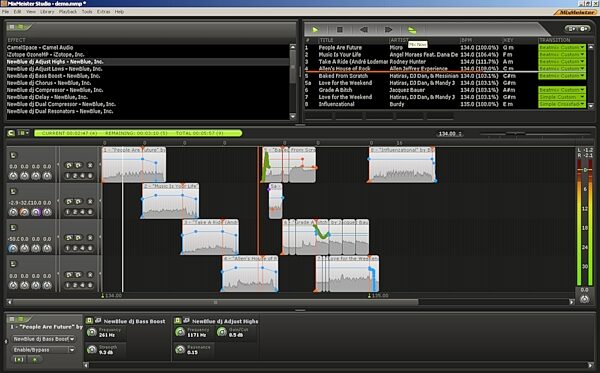
Task: Click the X button on timeline track 2
Action: [90, 202]
